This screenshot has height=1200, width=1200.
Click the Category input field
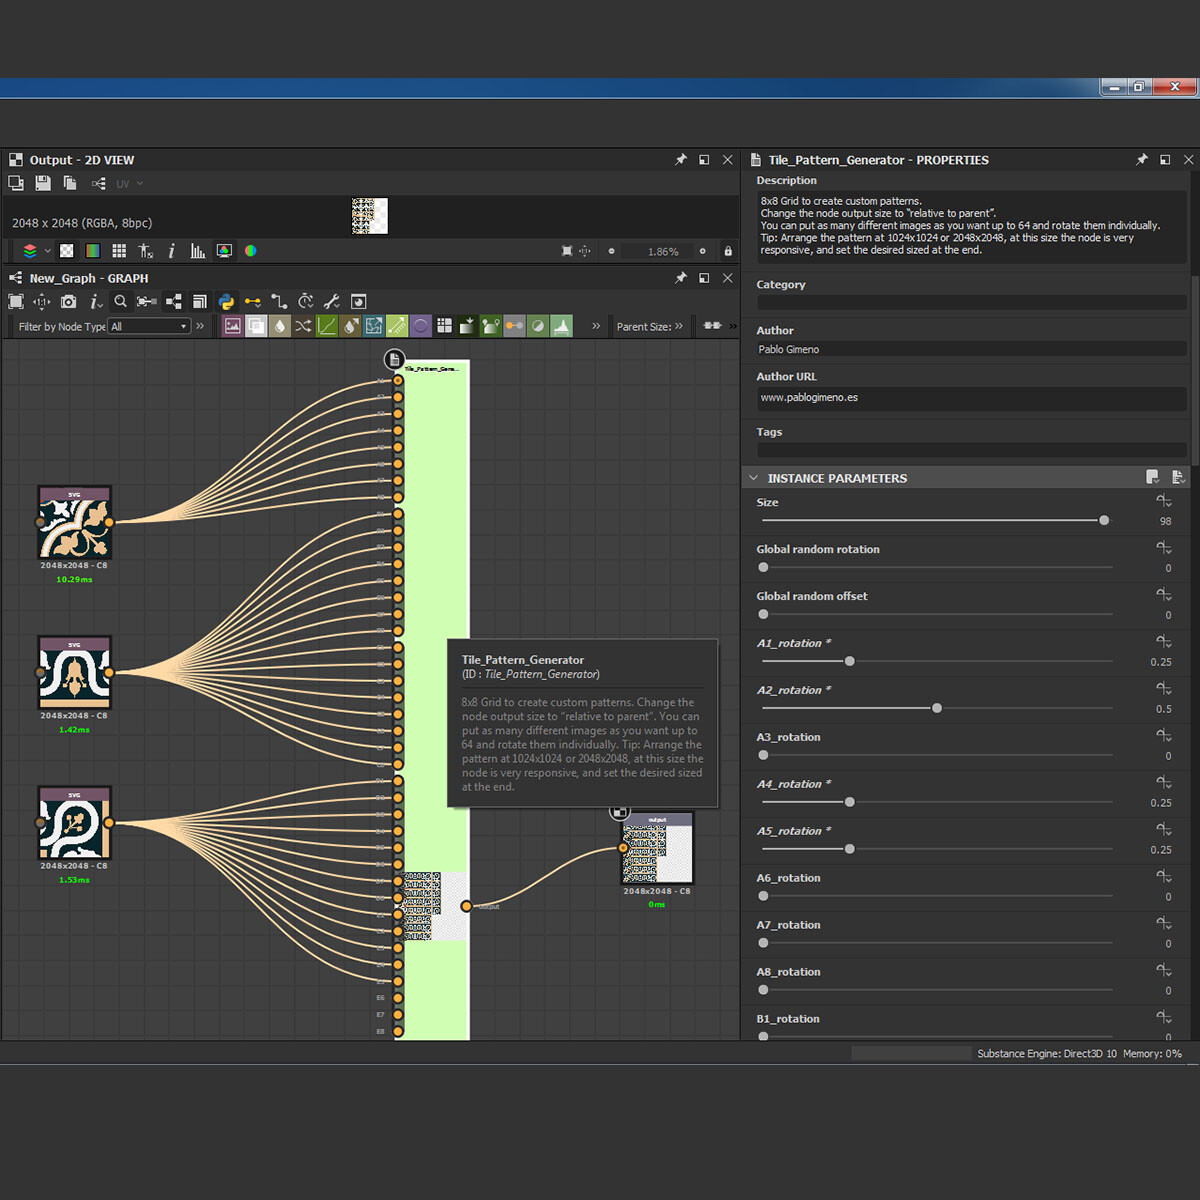970,302
